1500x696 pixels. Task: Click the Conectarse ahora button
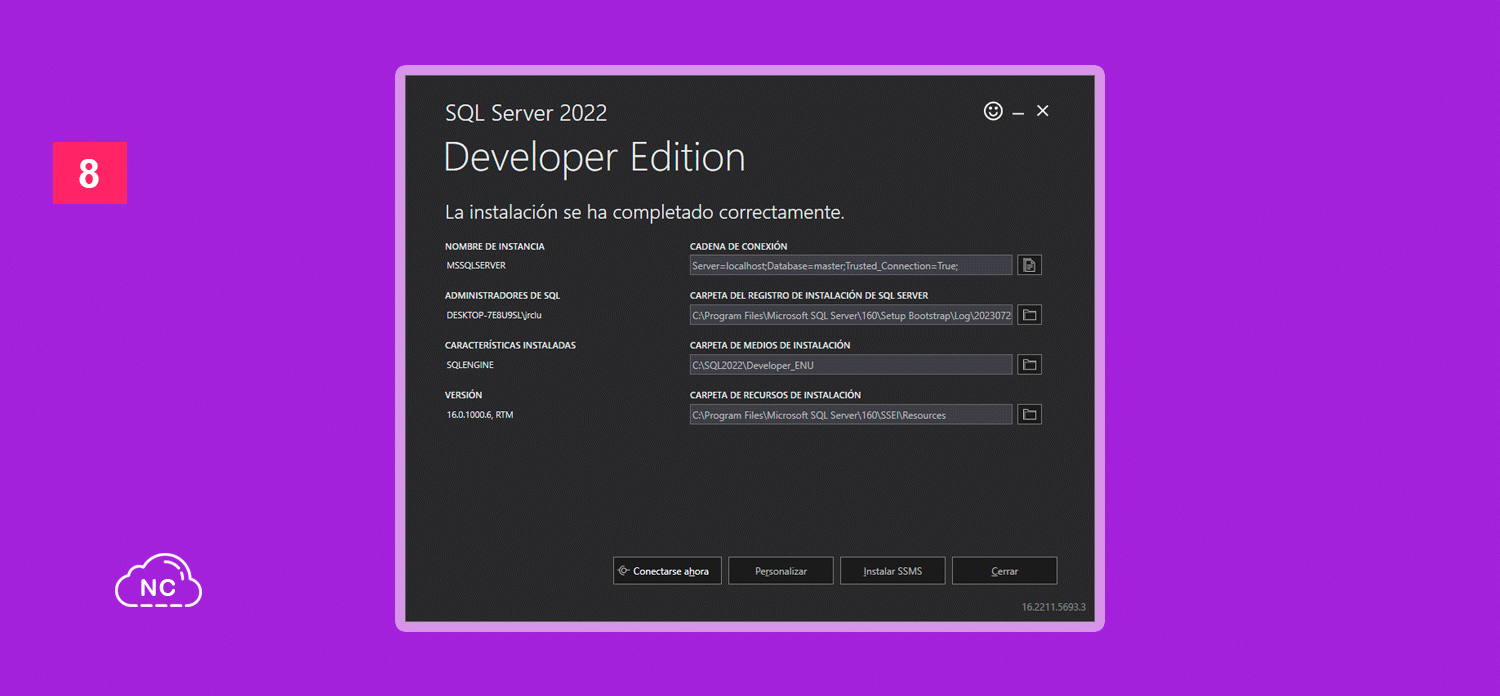tap(667, 571)
